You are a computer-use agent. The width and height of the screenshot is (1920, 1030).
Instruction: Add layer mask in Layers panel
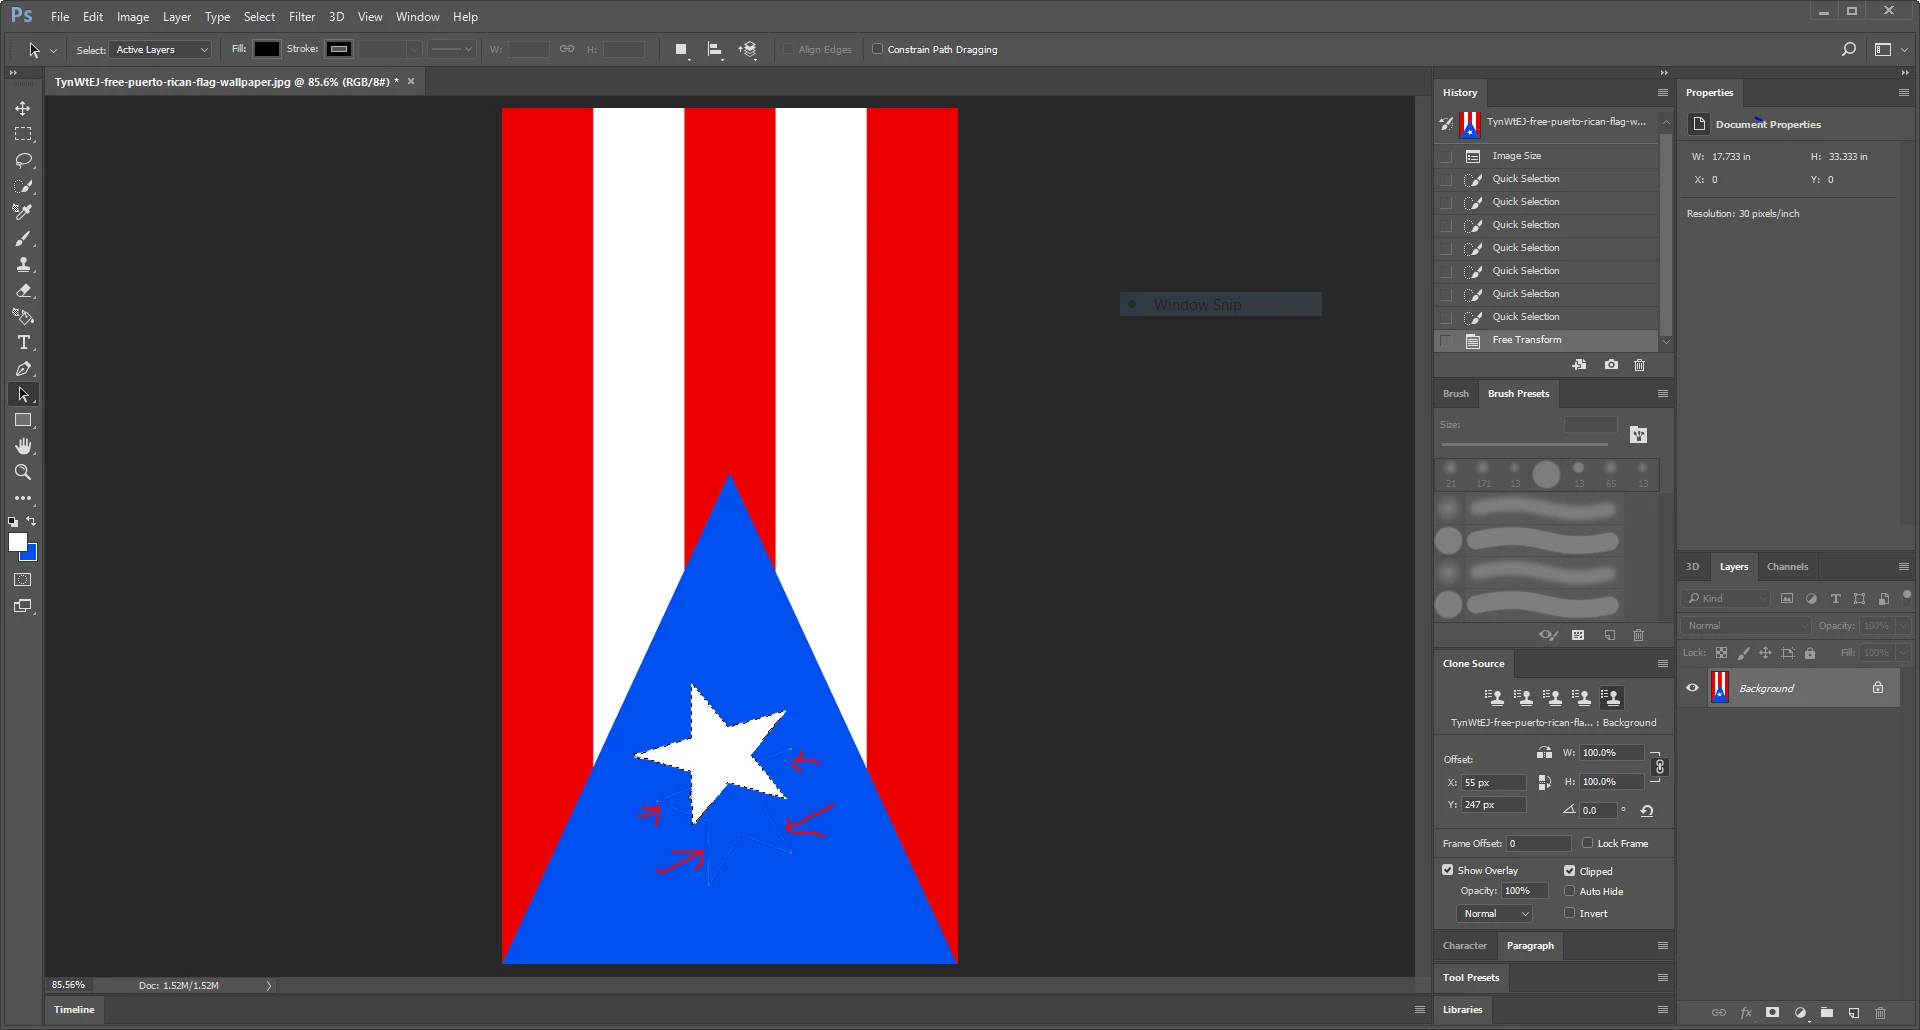coord(1772,1012)
